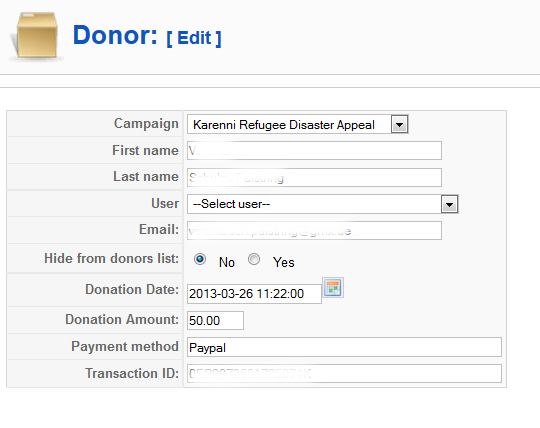This screenshot has height=428, width=540.
Task: Click the First name text field
Action: point(314,150)
